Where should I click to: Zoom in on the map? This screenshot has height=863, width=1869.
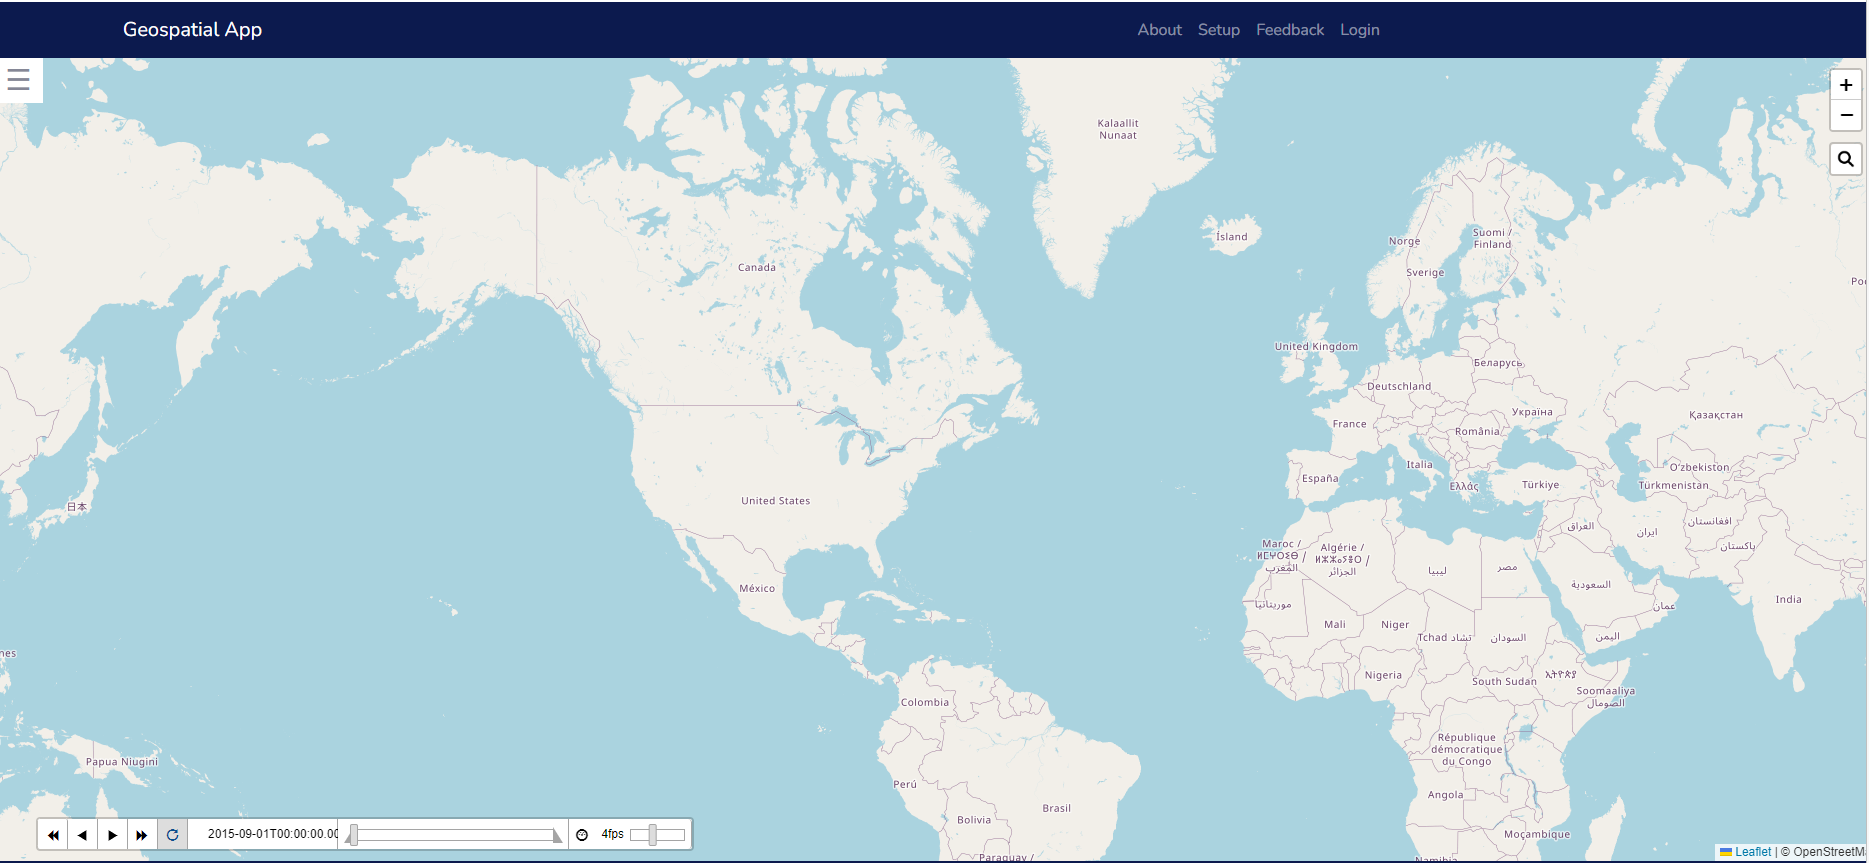pyautogui.click(x=1845, y=85)
